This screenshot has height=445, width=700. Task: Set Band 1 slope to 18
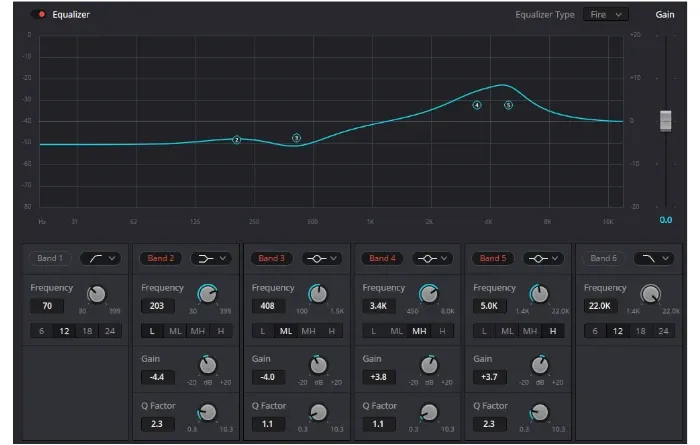[87, 331]
